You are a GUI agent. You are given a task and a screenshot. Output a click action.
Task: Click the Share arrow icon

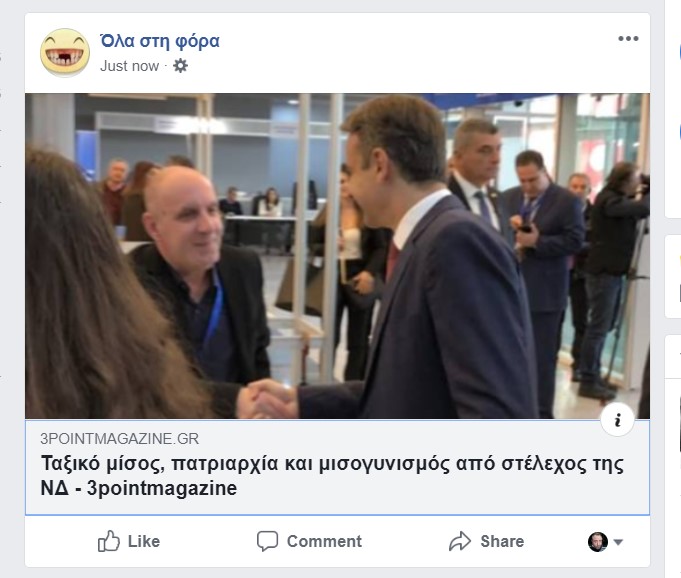click(460, 541)
